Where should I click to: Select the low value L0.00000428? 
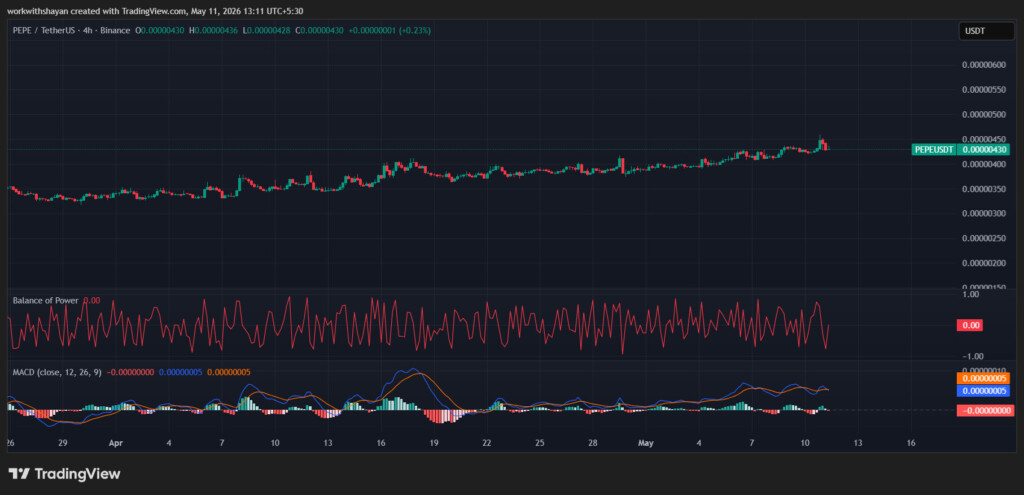coord(268,30)
